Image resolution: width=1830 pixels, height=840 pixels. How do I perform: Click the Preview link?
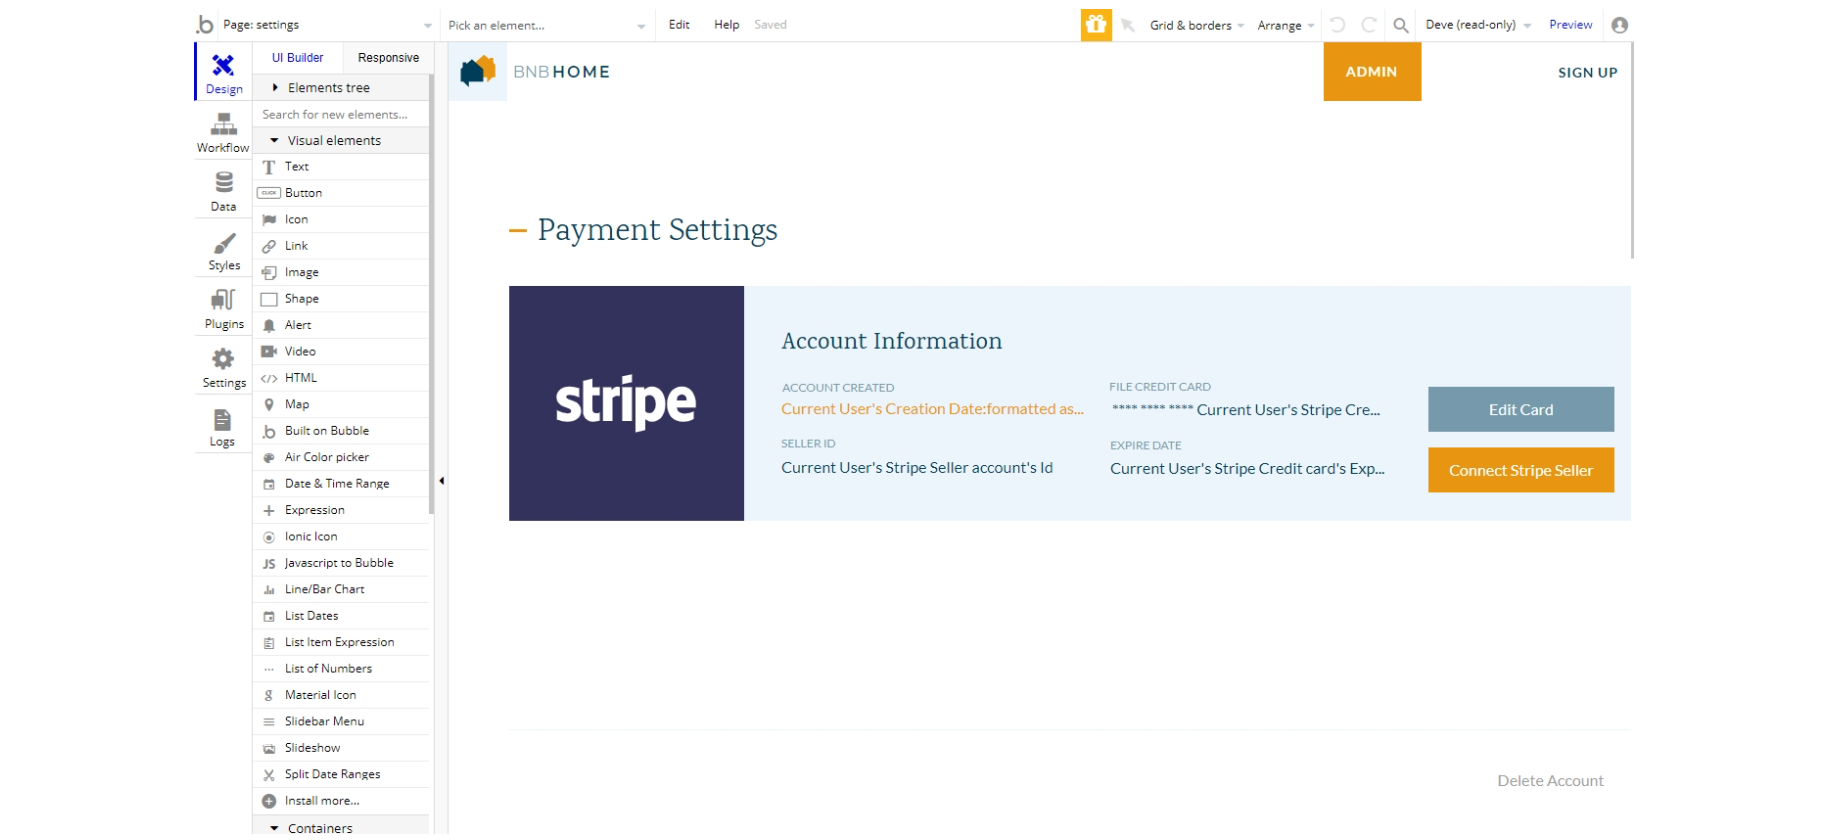[x=1570, y=25]
